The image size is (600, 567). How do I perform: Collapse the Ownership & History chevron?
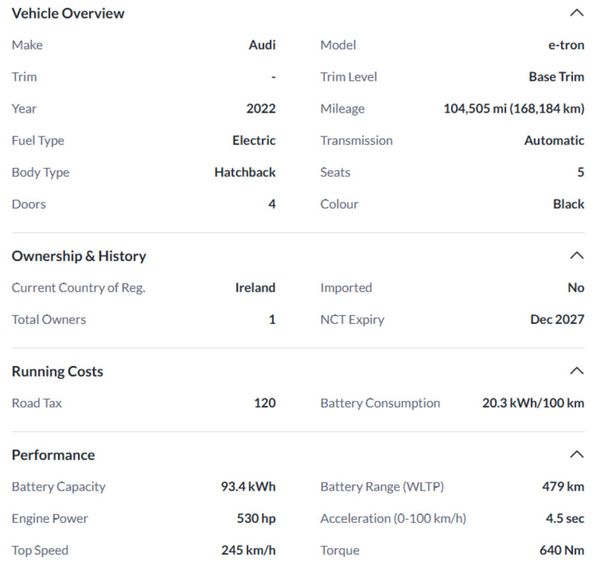(576, 255)
